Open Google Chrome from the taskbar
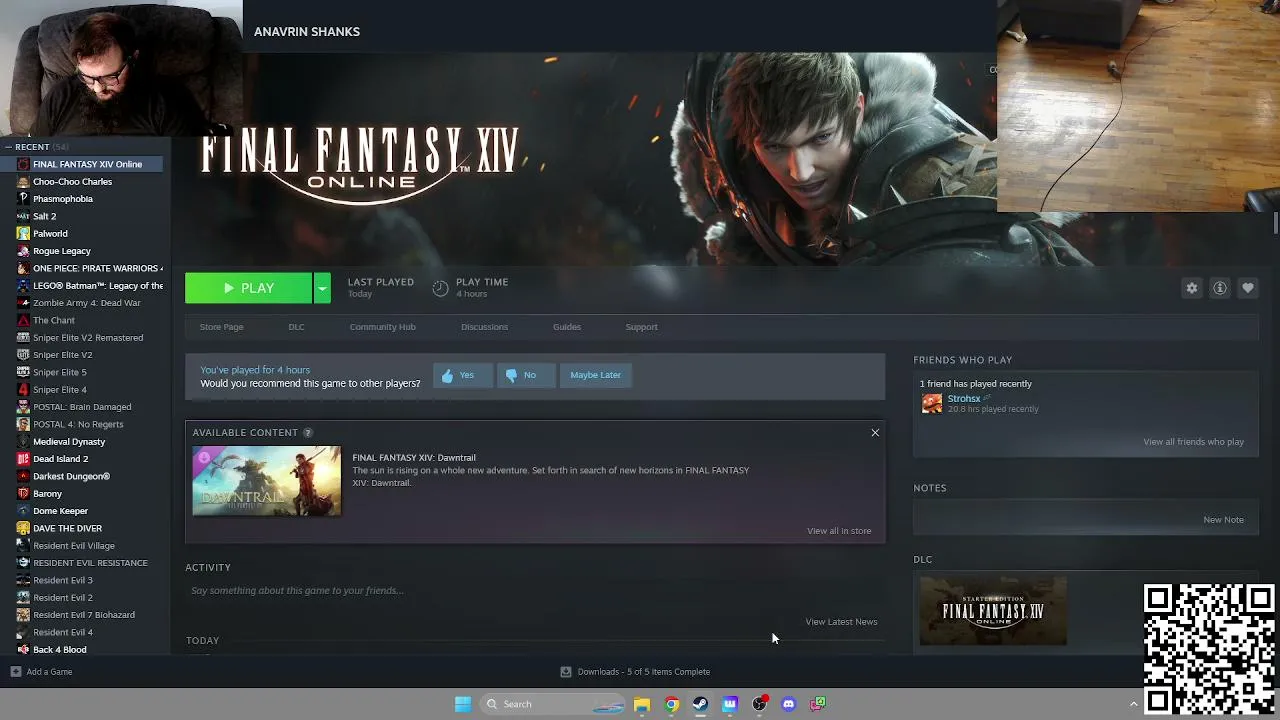The height and width of the screenshot is (720, 1280). pos(672,704)
